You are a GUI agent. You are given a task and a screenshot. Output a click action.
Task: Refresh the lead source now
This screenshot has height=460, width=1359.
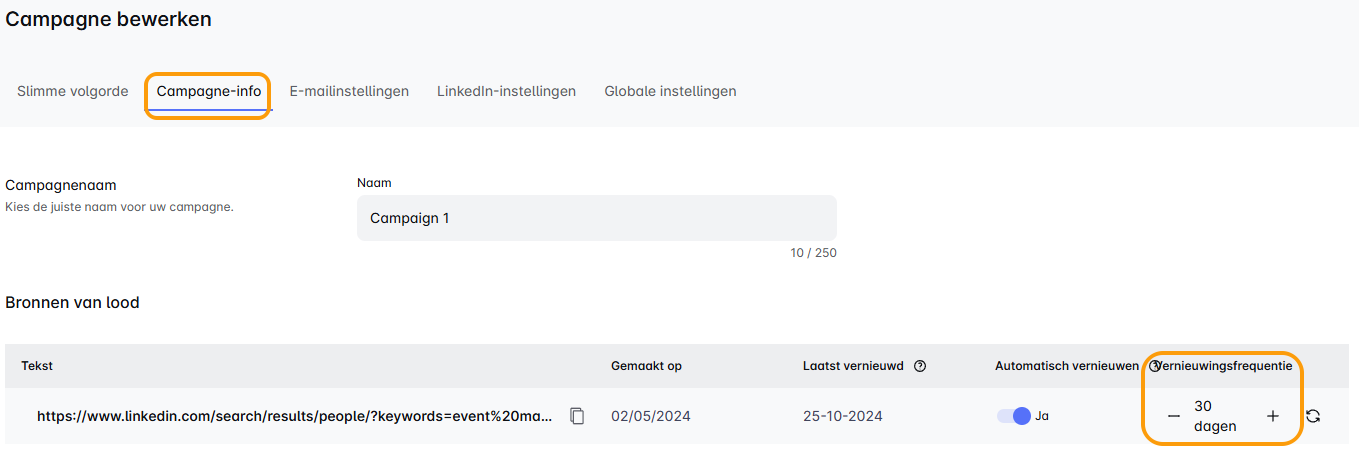pyautogui.click(x=1313, y=416)
